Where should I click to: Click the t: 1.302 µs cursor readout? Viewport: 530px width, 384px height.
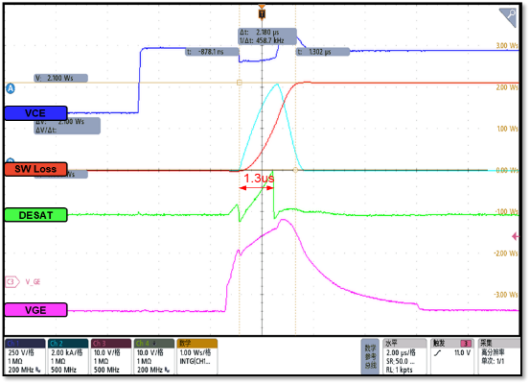(323, 52)
